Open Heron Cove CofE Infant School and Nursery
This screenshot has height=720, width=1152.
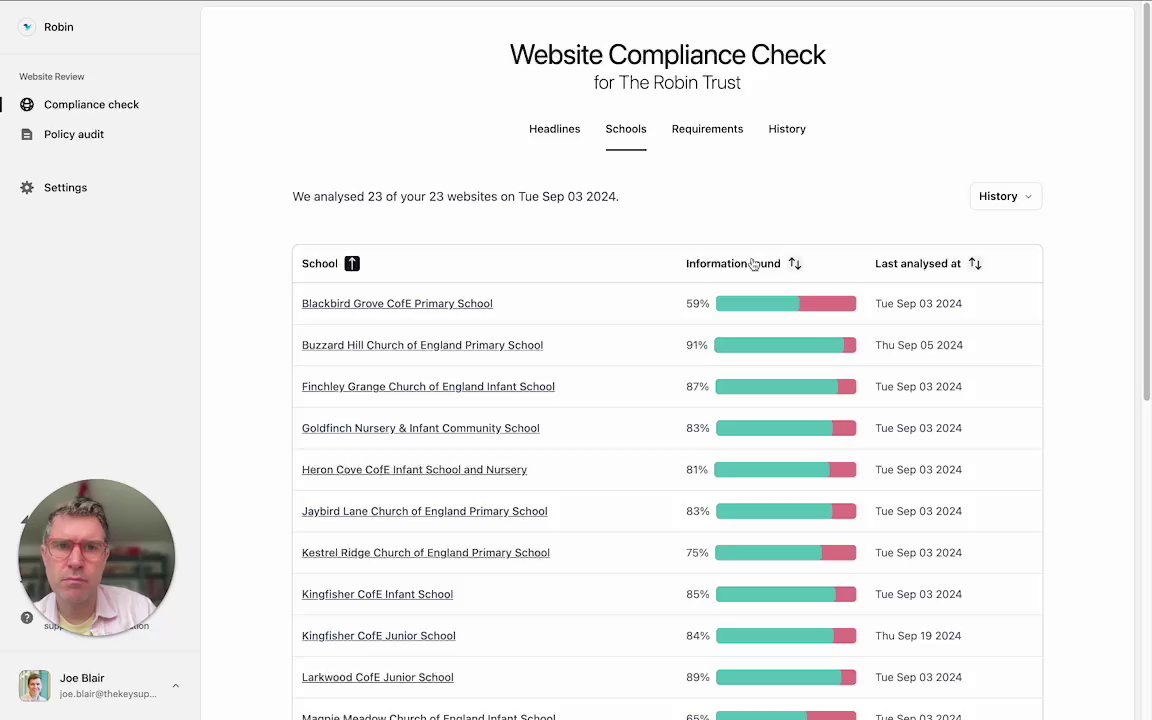point(414,469)
